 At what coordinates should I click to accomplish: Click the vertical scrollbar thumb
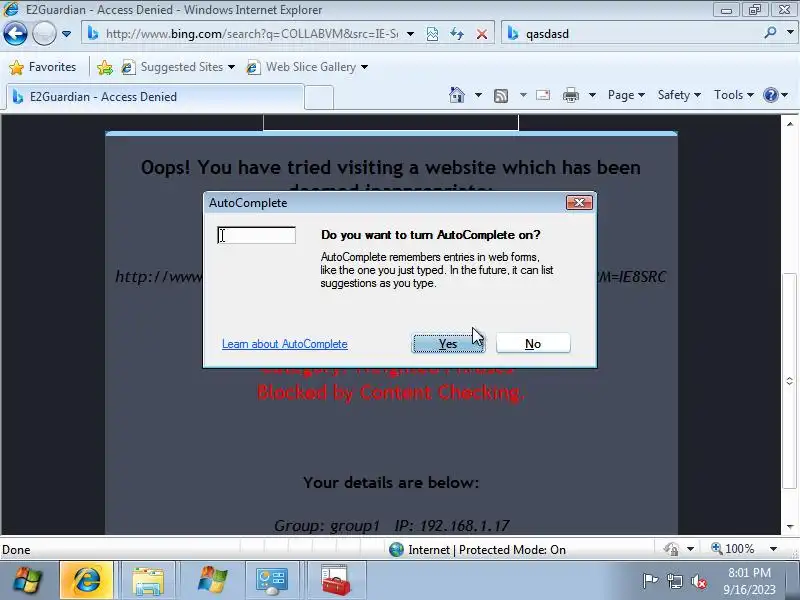(790, 381)
